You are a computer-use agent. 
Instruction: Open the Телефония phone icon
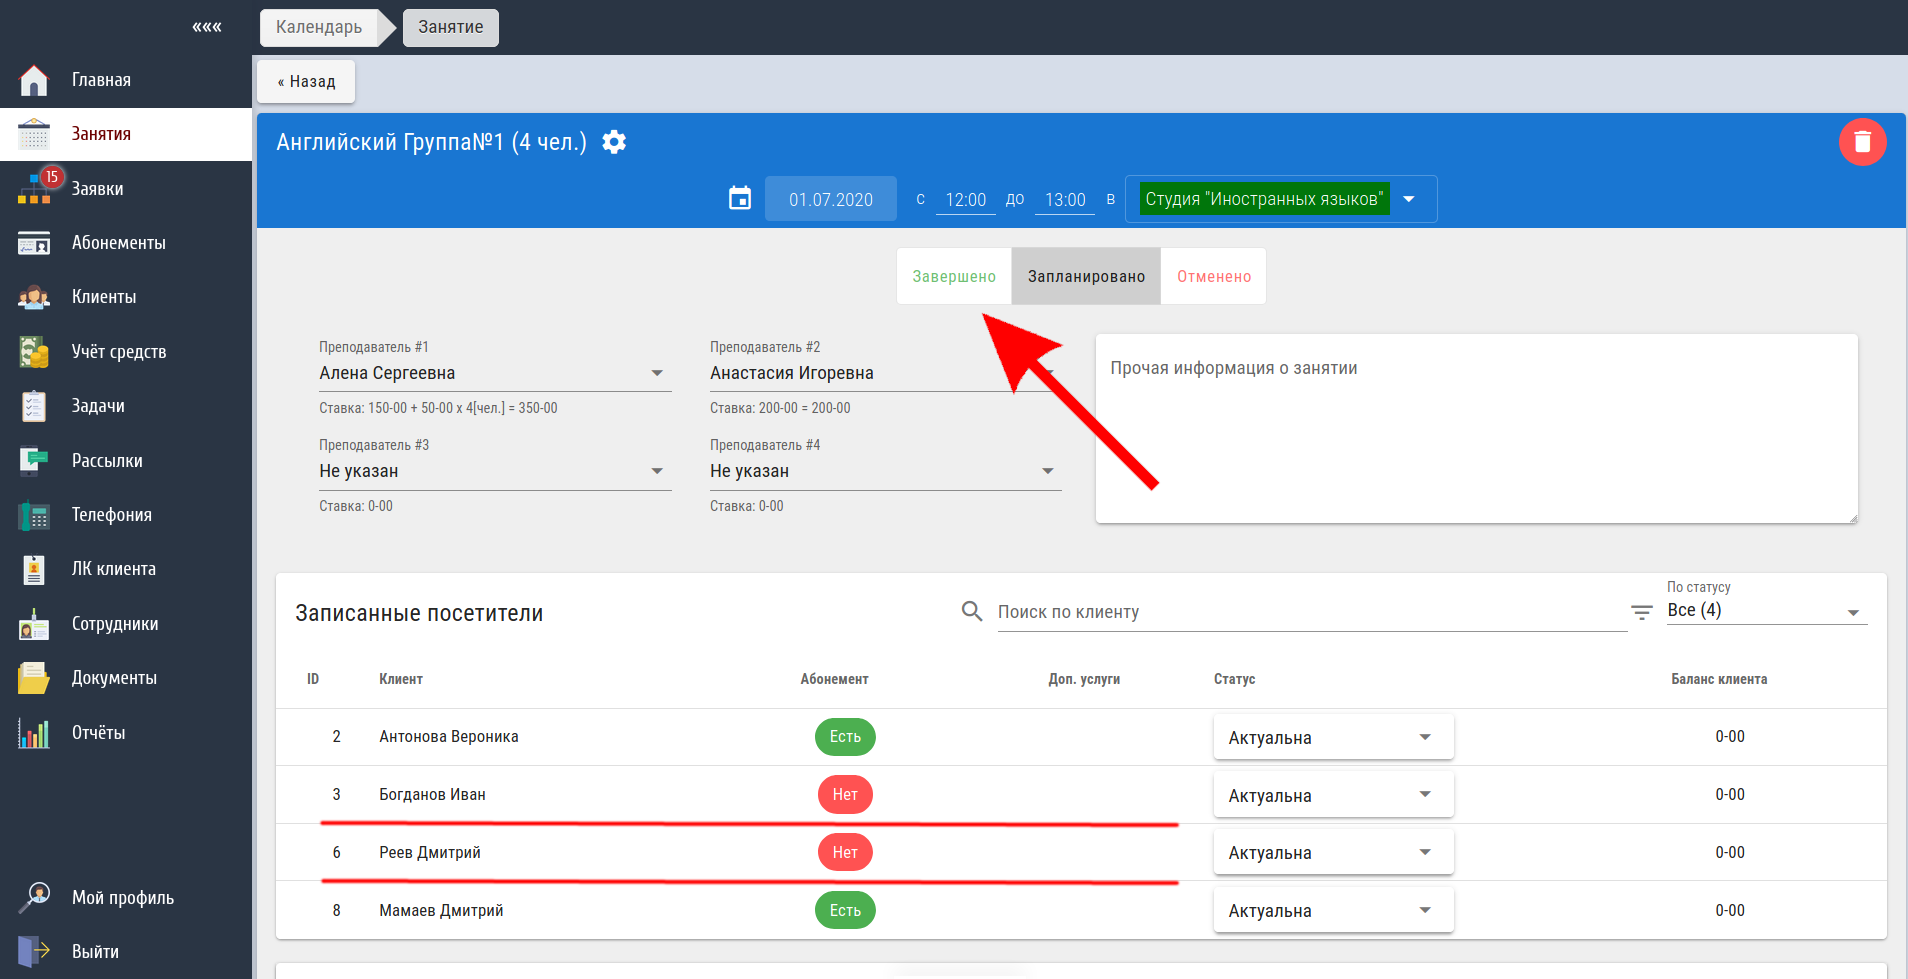pyautogui.click(x=34, y=515)
